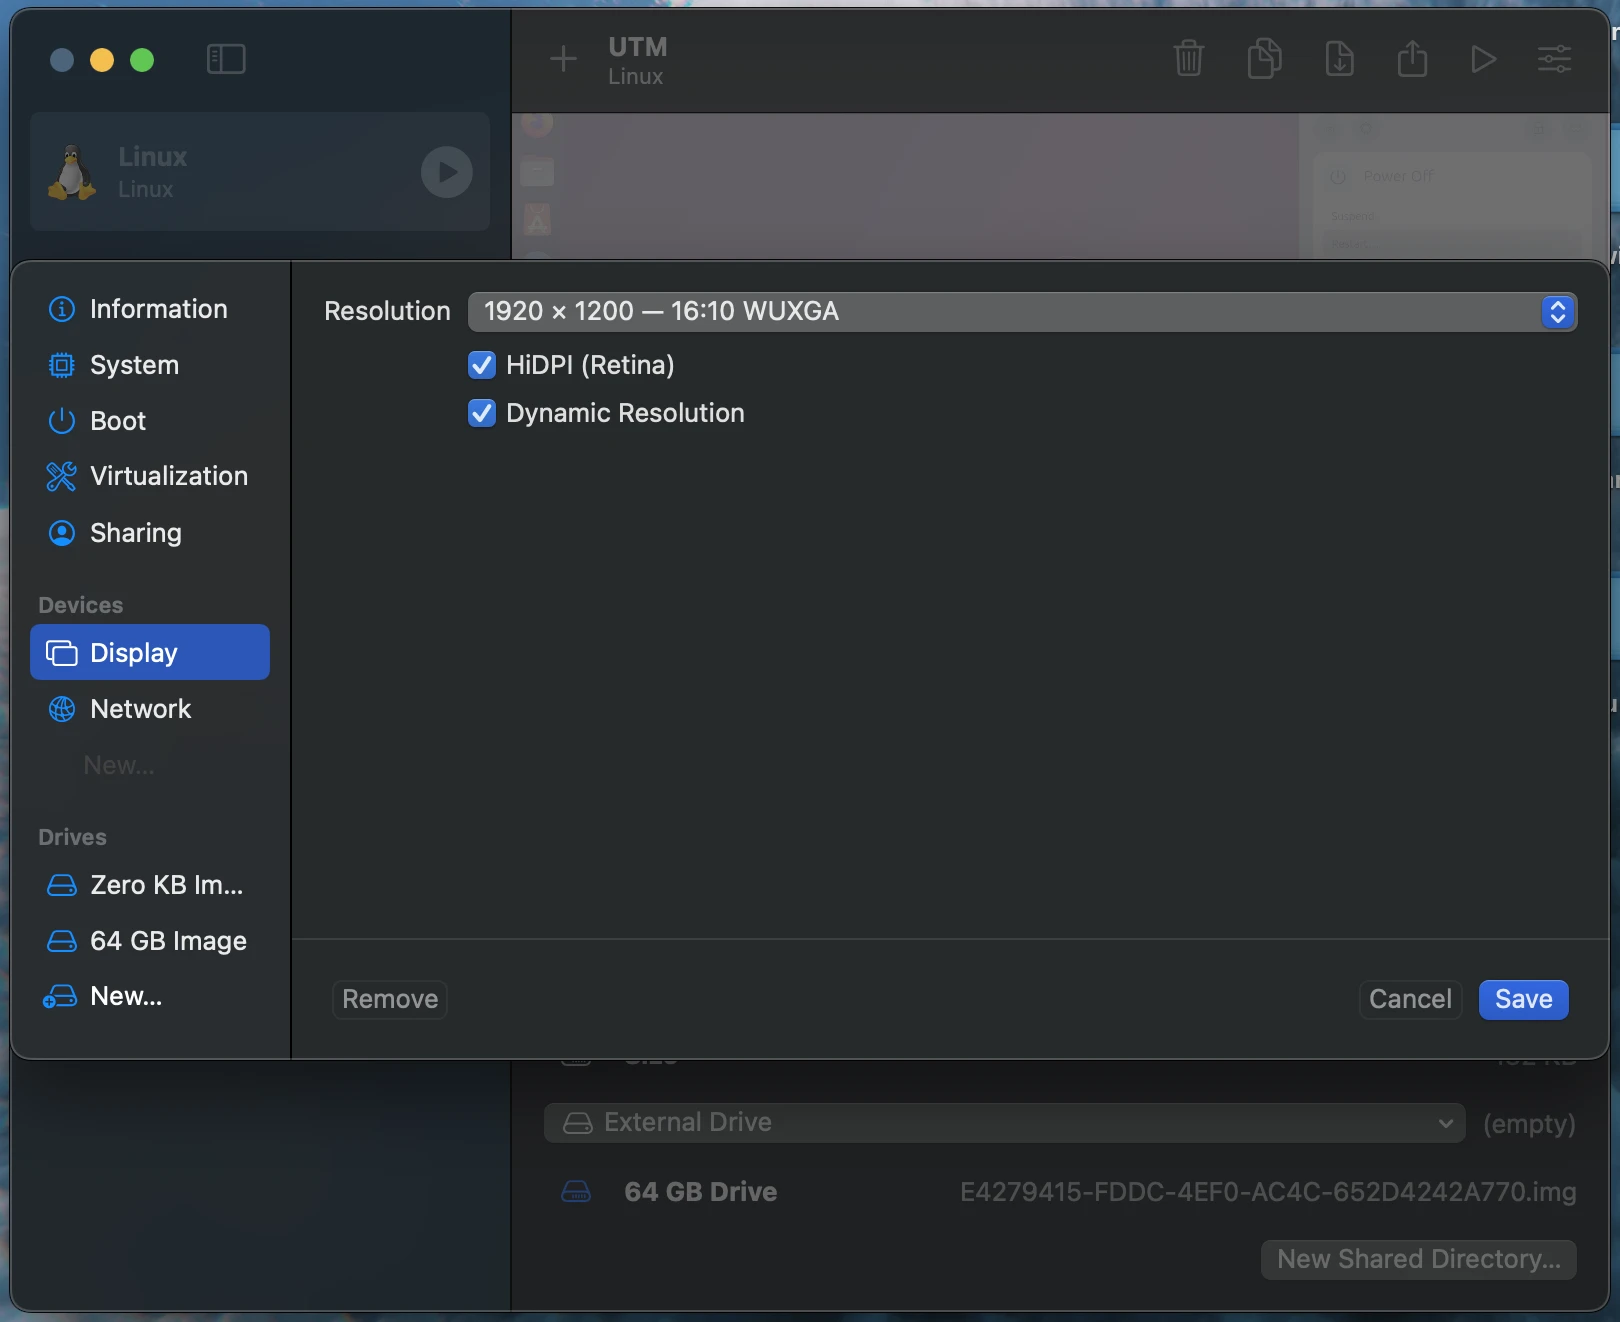Select Boot in the settings sidebar

(150, 421)
